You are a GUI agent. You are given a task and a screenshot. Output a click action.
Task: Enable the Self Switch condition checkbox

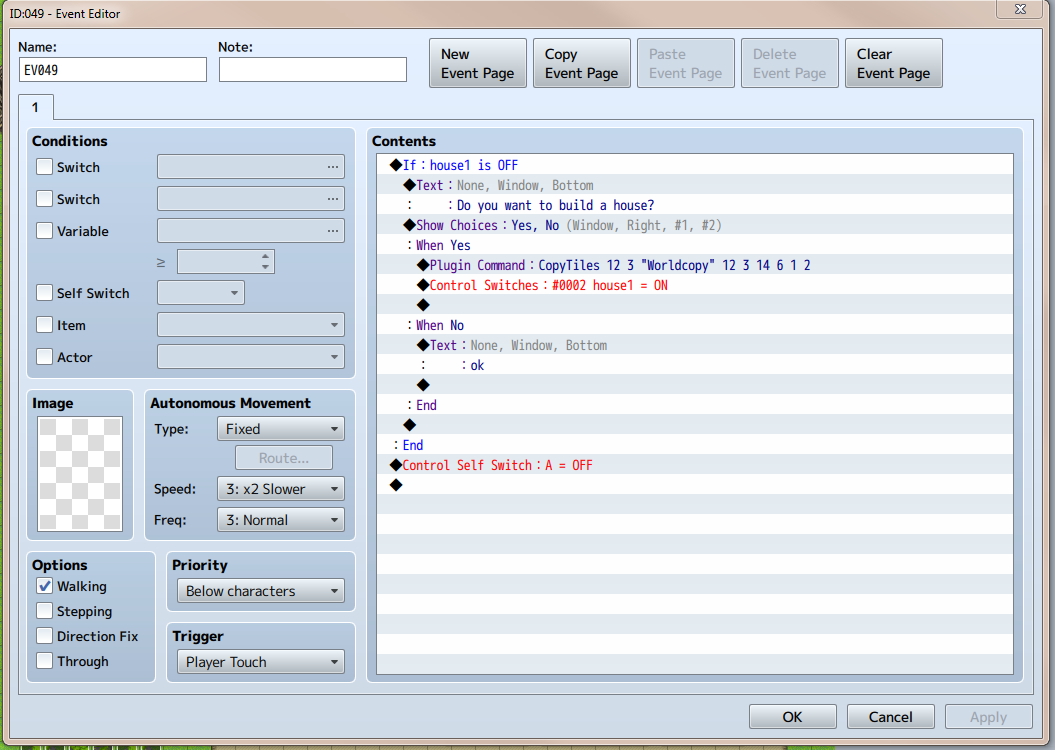[44, 293]
